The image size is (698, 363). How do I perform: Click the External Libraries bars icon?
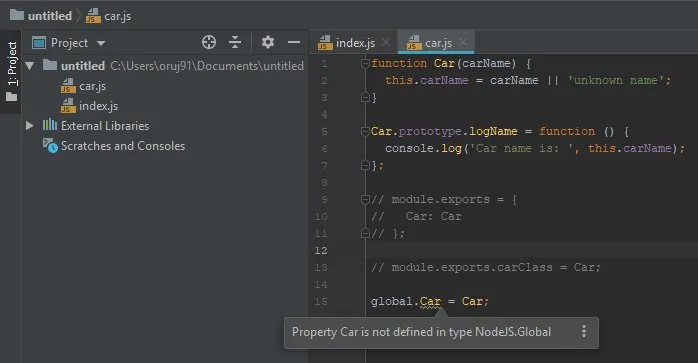pyautogui.click(x=50, y=125)
